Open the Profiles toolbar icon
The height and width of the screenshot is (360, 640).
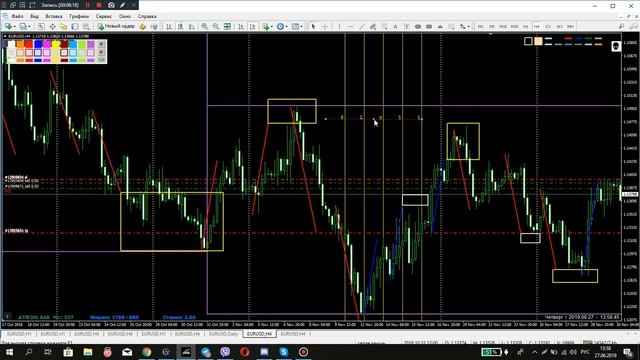(23, 26)
